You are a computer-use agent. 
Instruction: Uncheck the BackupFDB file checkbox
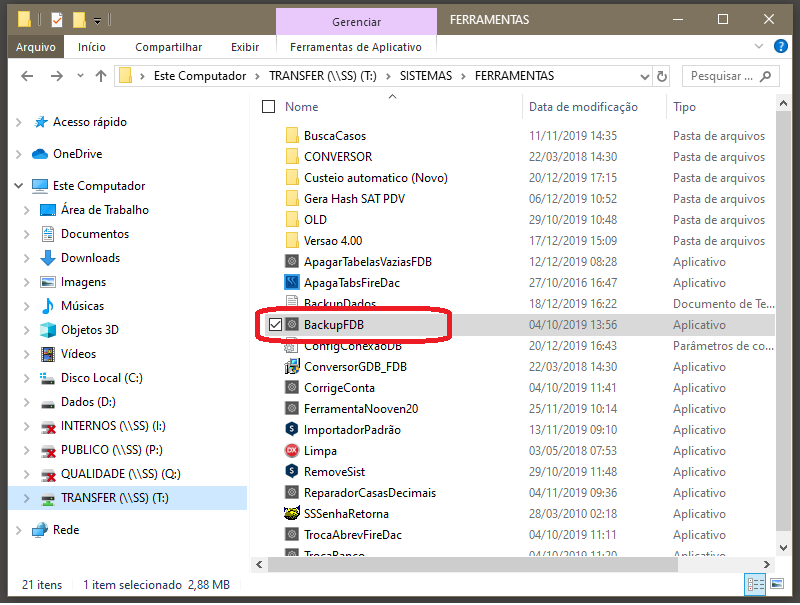point(275,325)
